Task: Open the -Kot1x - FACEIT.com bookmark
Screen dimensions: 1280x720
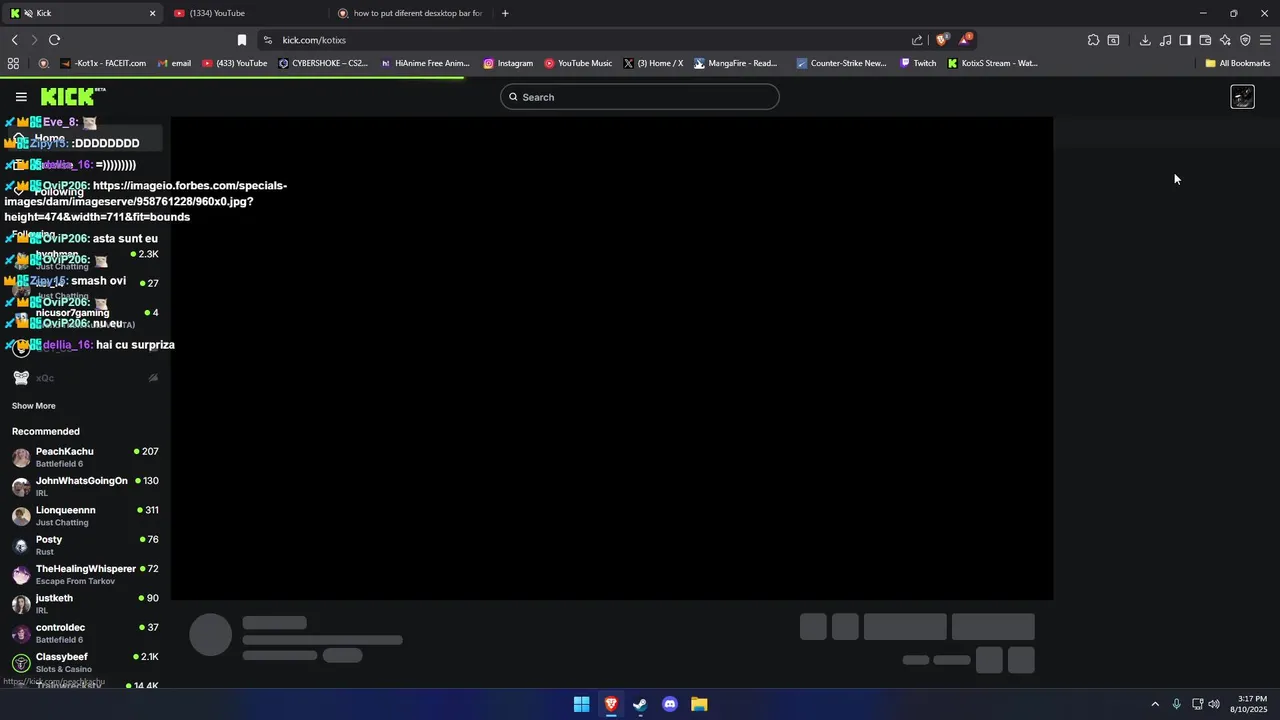Action: click(x=103, y=63)
